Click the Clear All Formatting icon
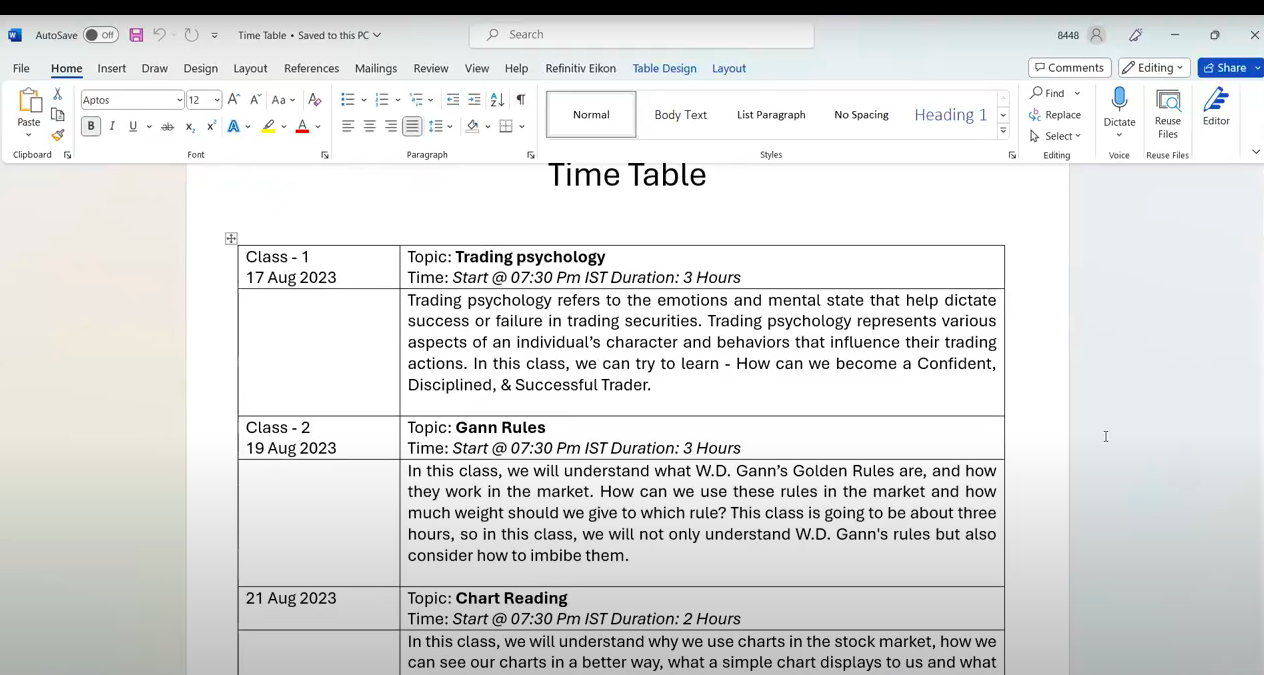 [x=314, y=100]
